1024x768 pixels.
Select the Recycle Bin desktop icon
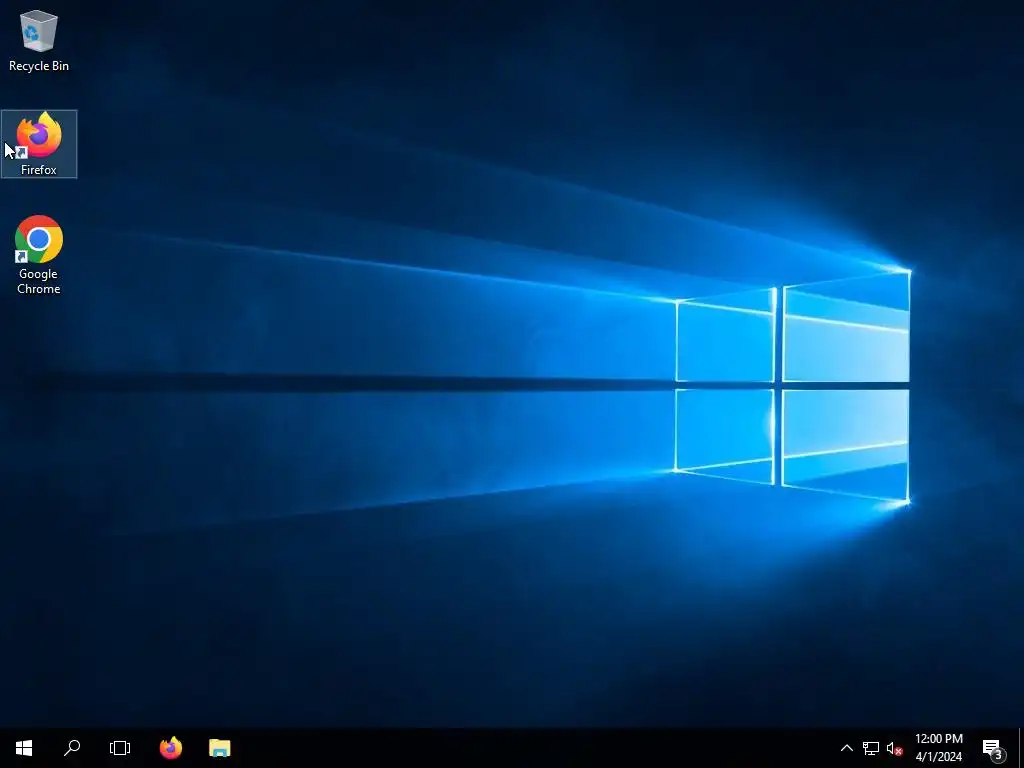click(x=39, y=40)
